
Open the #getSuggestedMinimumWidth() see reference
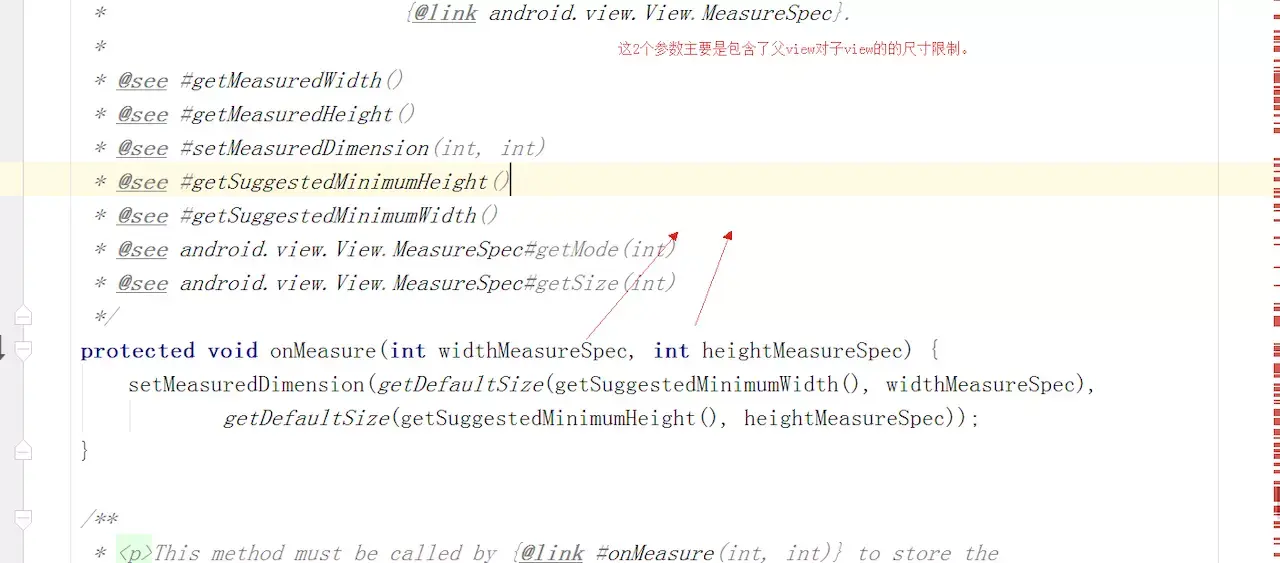click(x=339, y=216)
